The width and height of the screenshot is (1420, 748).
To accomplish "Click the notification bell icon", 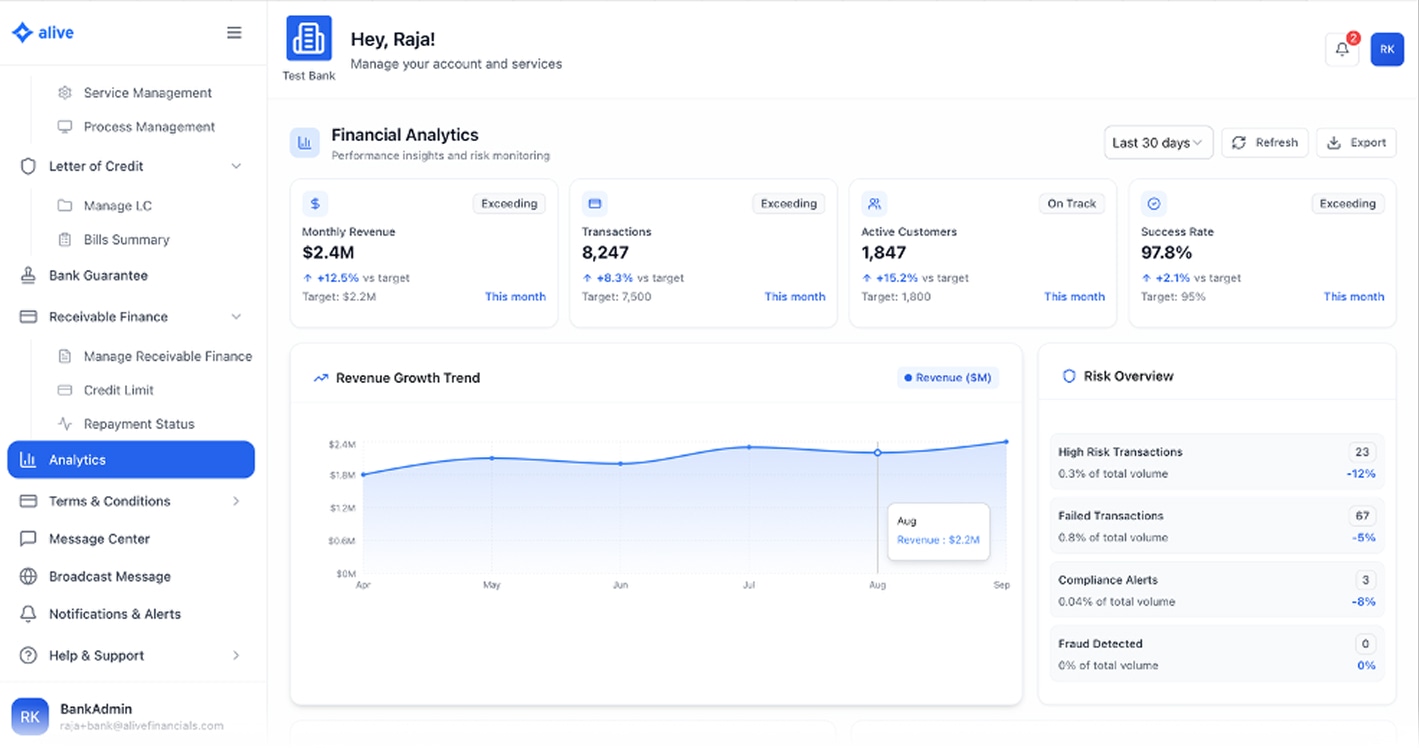I will 1342,50.
